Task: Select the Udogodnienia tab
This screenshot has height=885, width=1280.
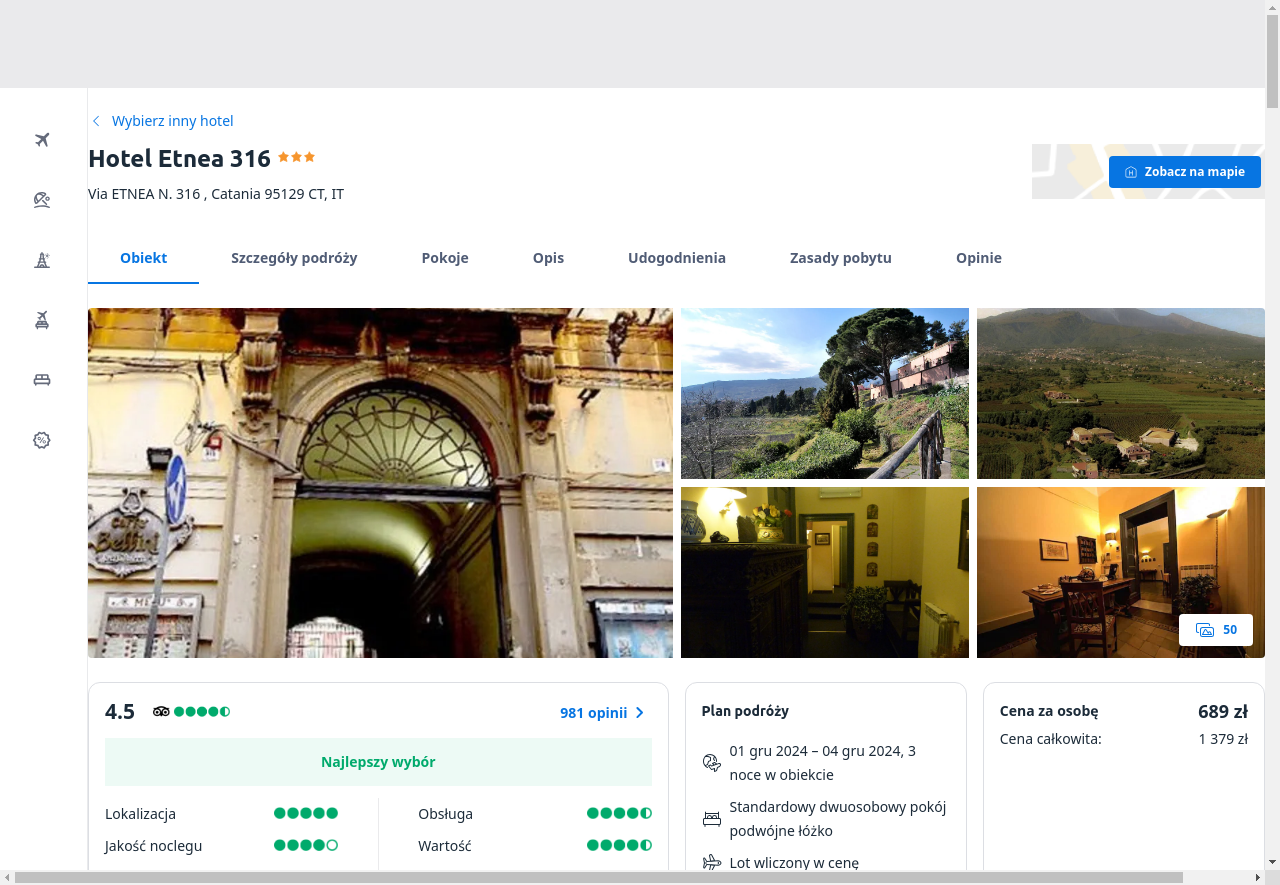Action: tap(677, 258)
